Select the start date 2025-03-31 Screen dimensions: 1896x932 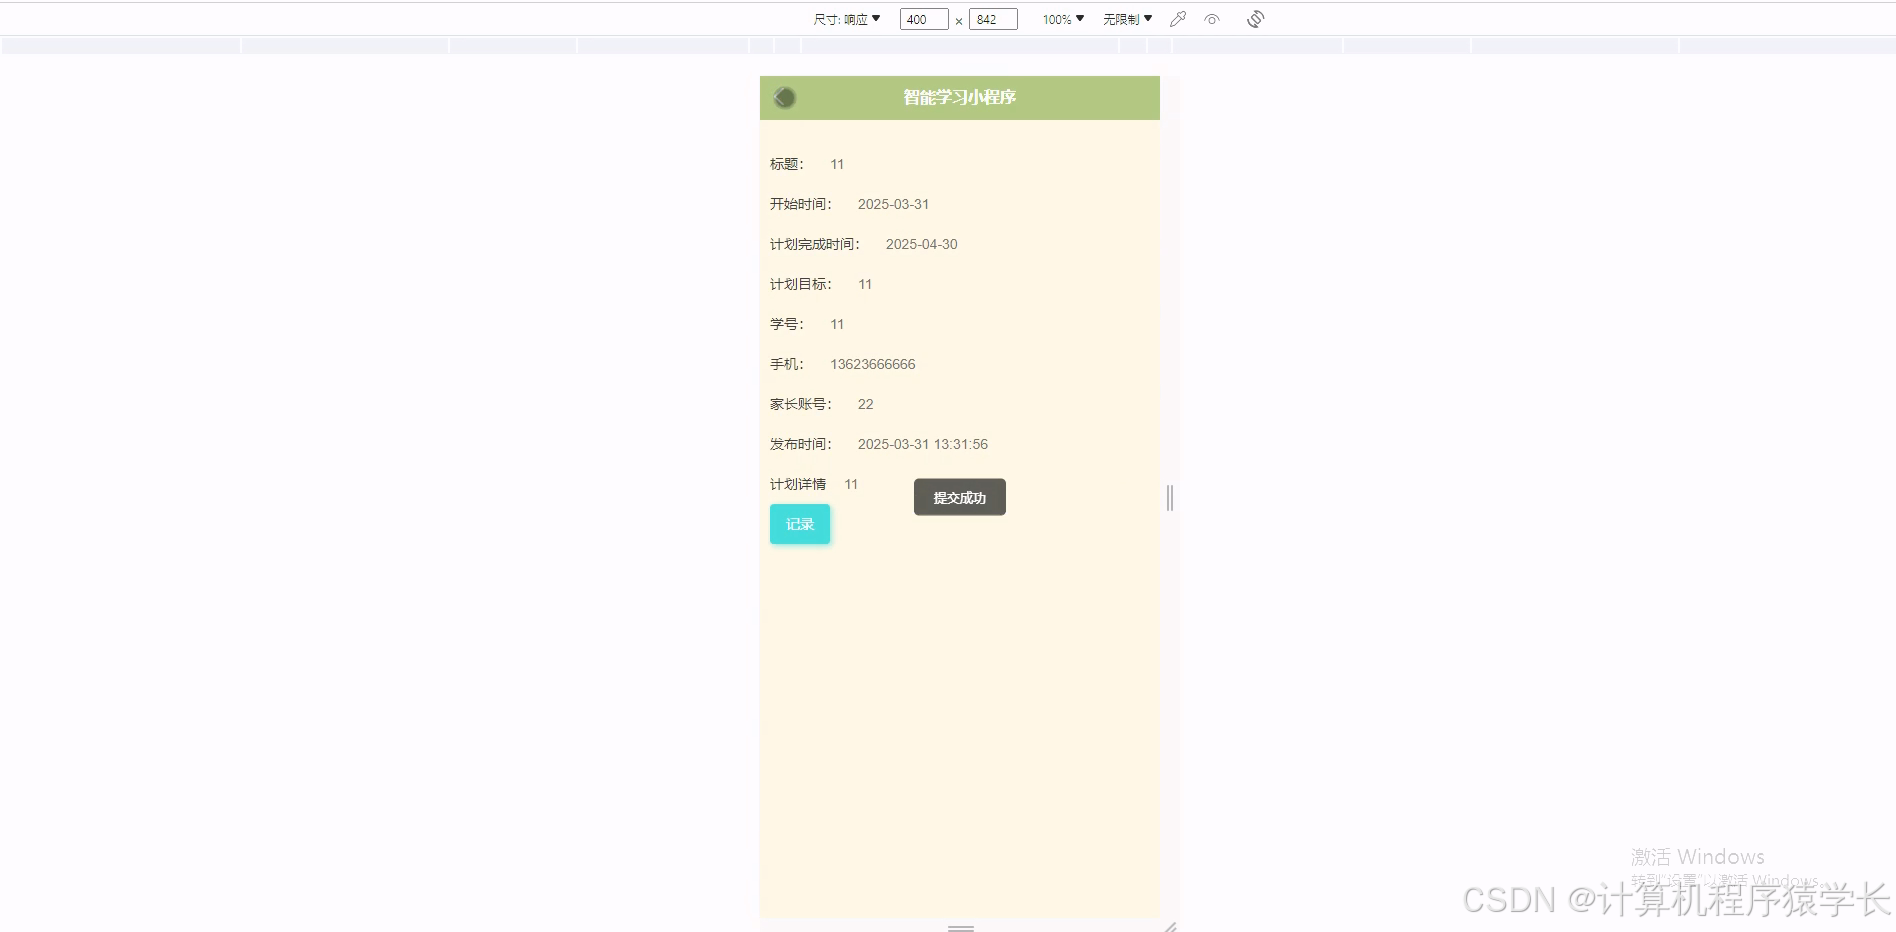pyautogui.click(x=893, y=204)
